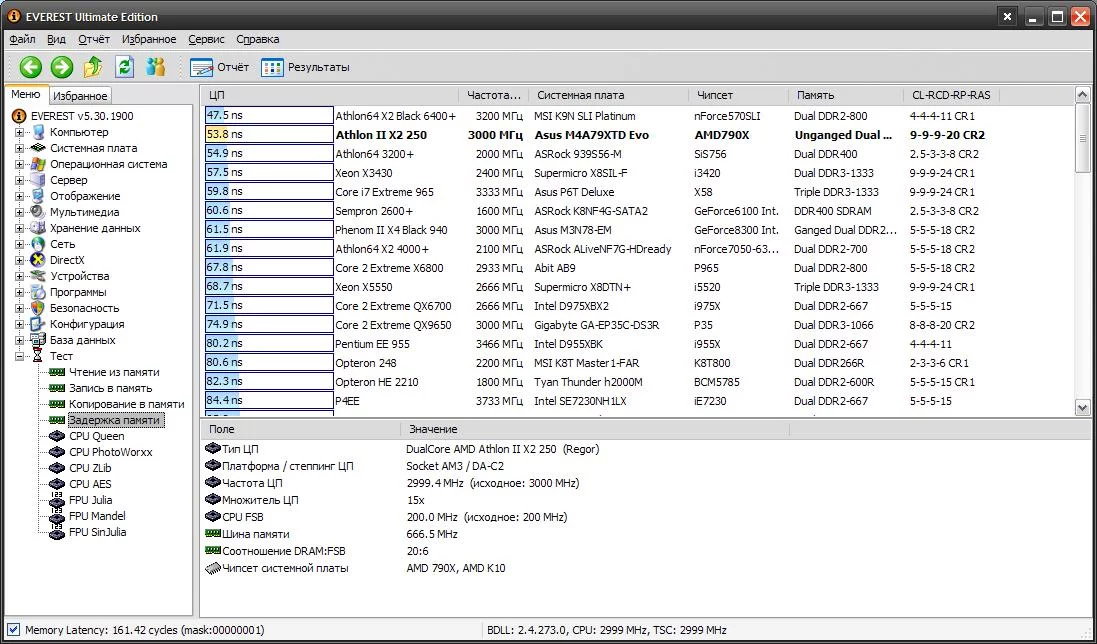The width and height of the screenshot is (1097, 644).
Task: Switch to the Избранное tab
Action: point(80,96)
